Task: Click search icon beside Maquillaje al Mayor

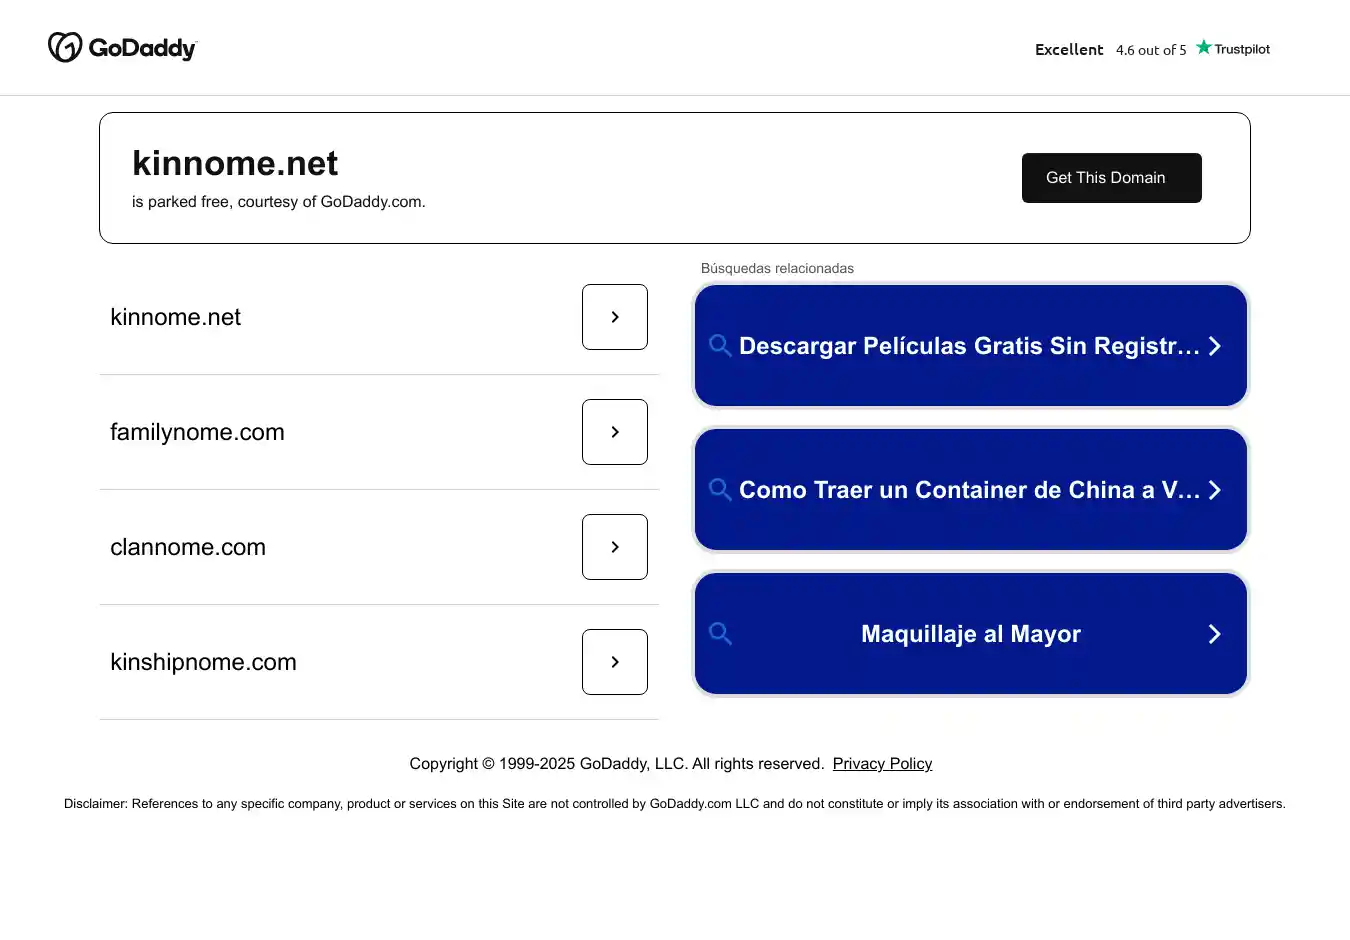Action: (720, 634)
